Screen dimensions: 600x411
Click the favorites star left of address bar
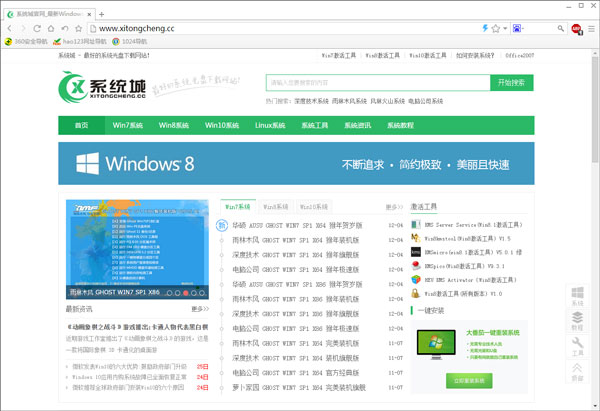pyautogui.click(x=78, y=28)
